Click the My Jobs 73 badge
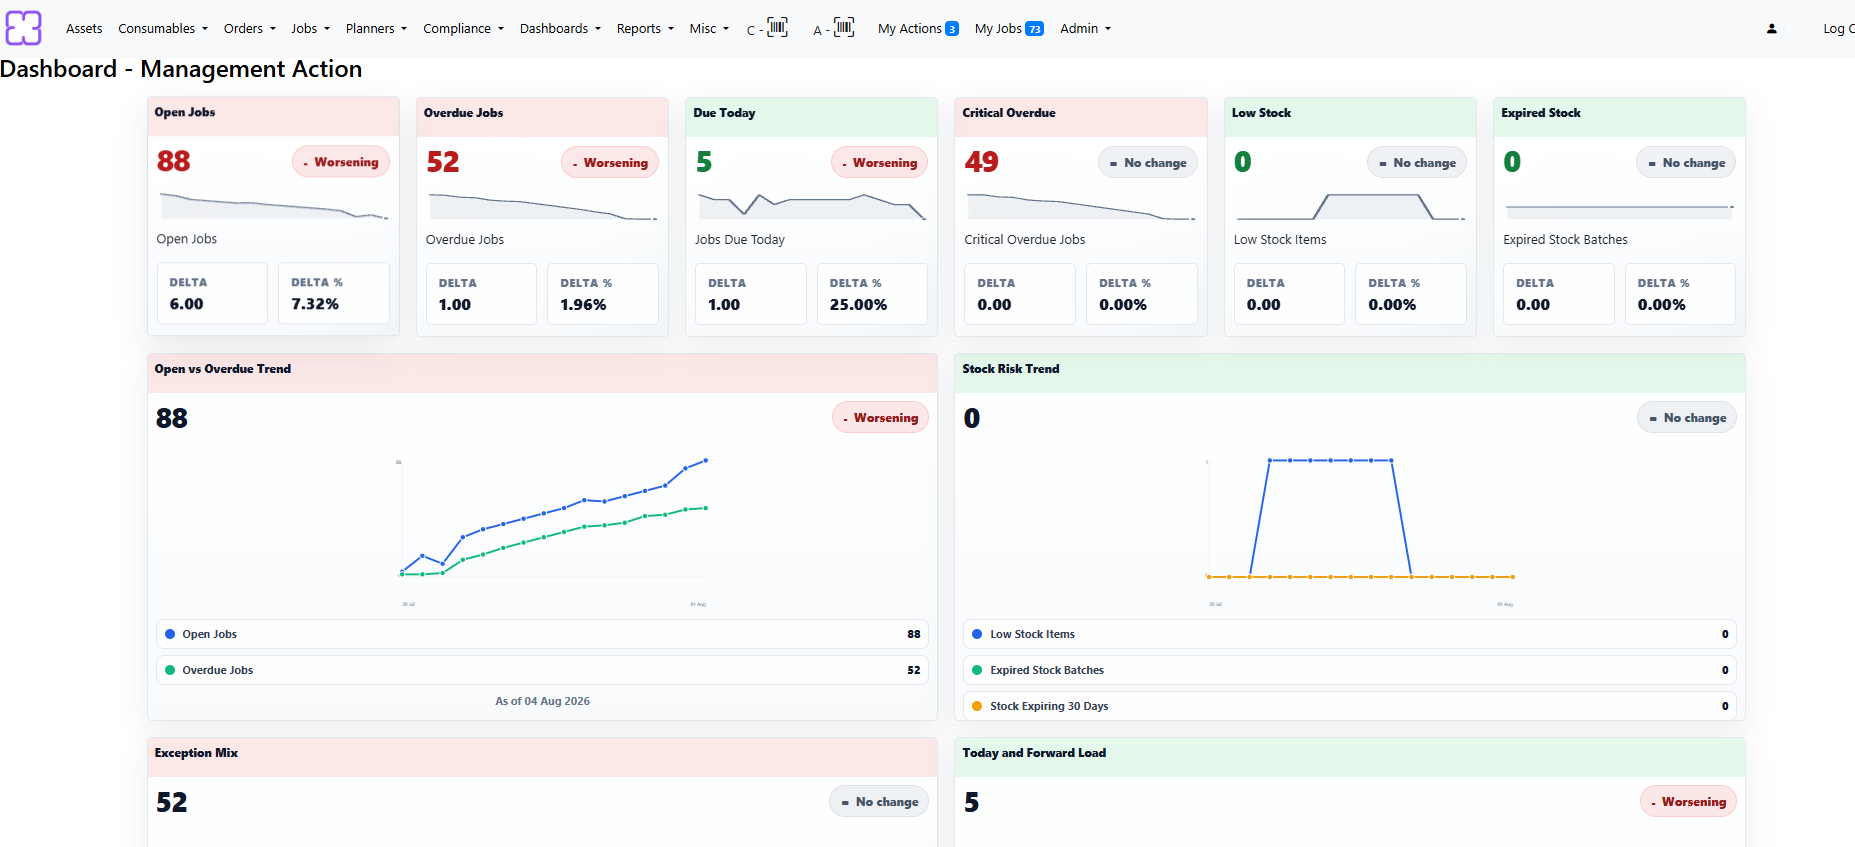This screenshot has height=847, width=1855. pyautogui.click(x=1034, y=29)
